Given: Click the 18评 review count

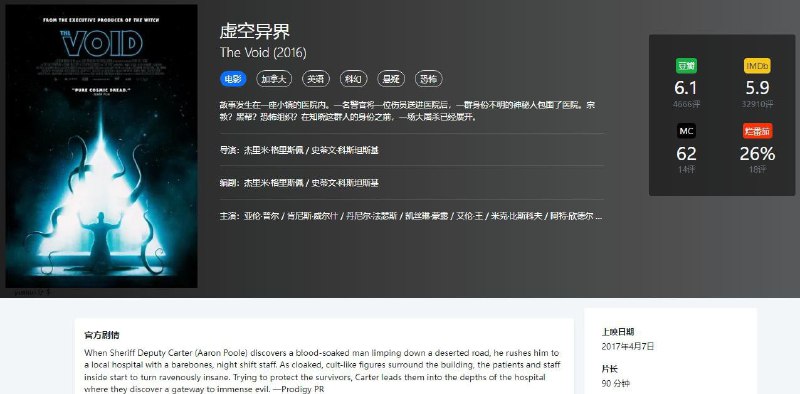Looking at the screenshot, I should point(758,170).
